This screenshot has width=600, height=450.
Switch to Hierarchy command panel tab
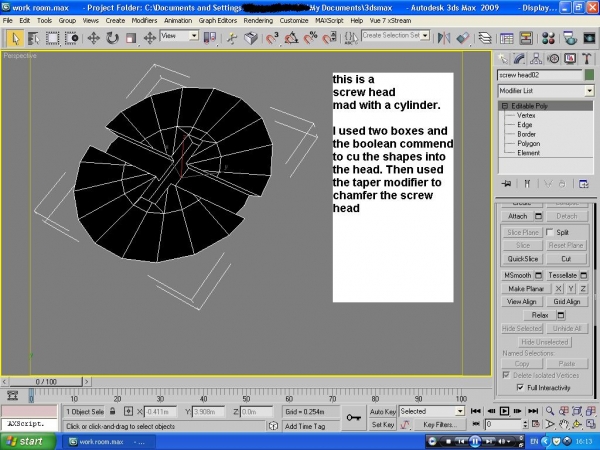click(536, 59)
